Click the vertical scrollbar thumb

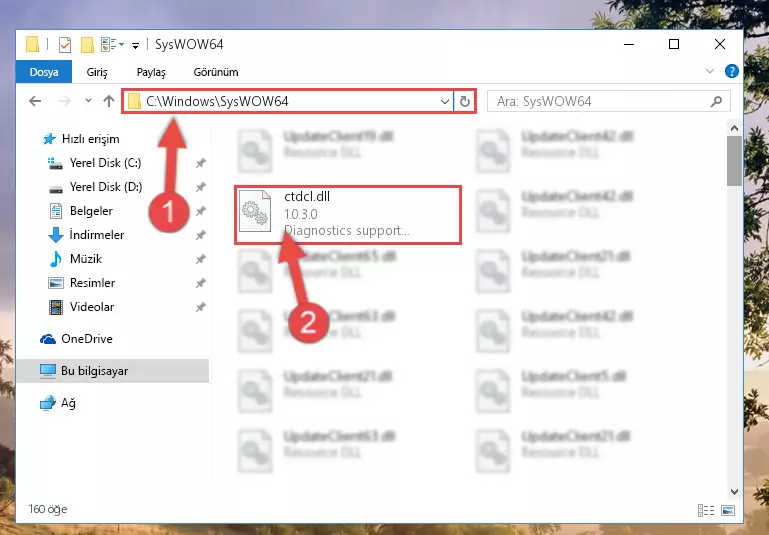point(734,161)
